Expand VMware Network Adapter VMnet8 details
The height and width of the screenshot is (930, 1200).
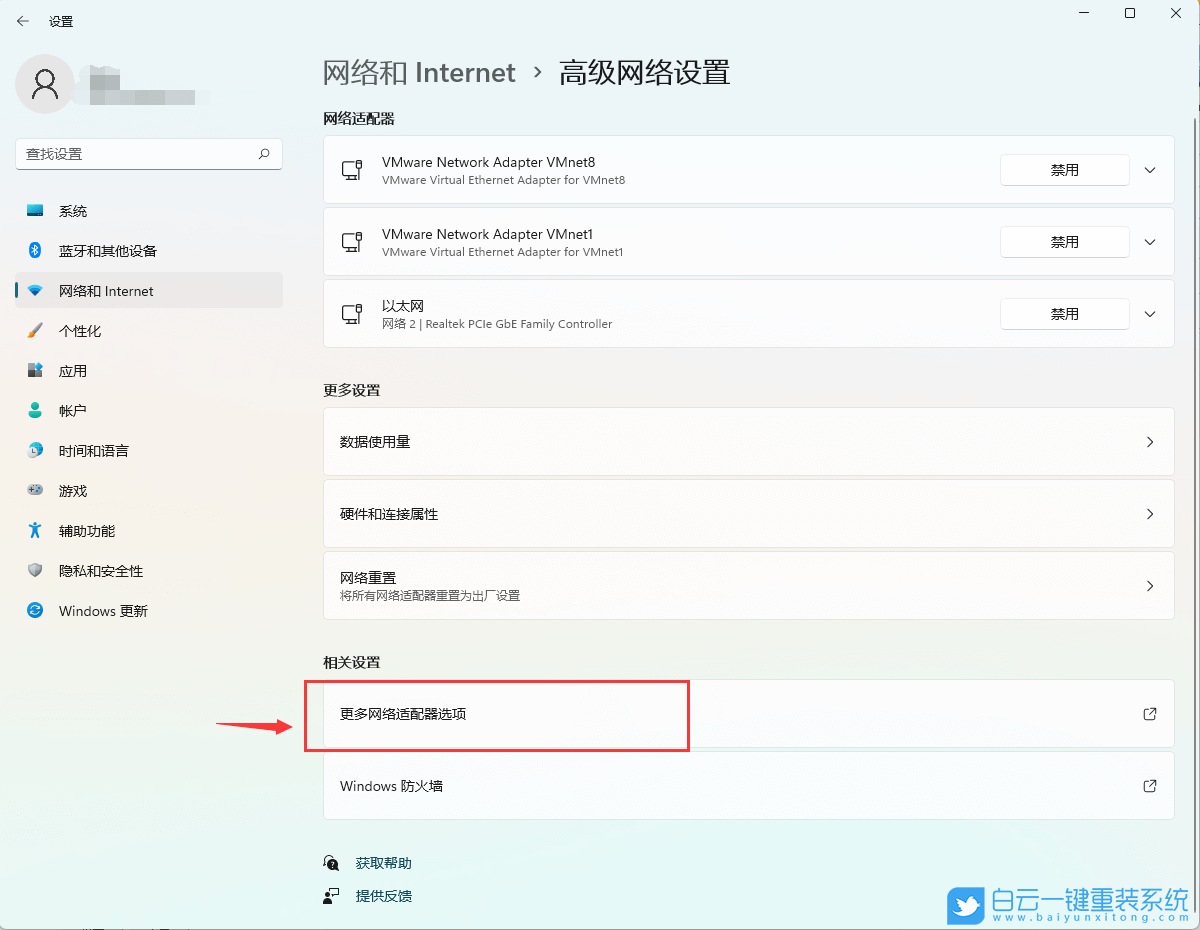[x=1150, y=170]
